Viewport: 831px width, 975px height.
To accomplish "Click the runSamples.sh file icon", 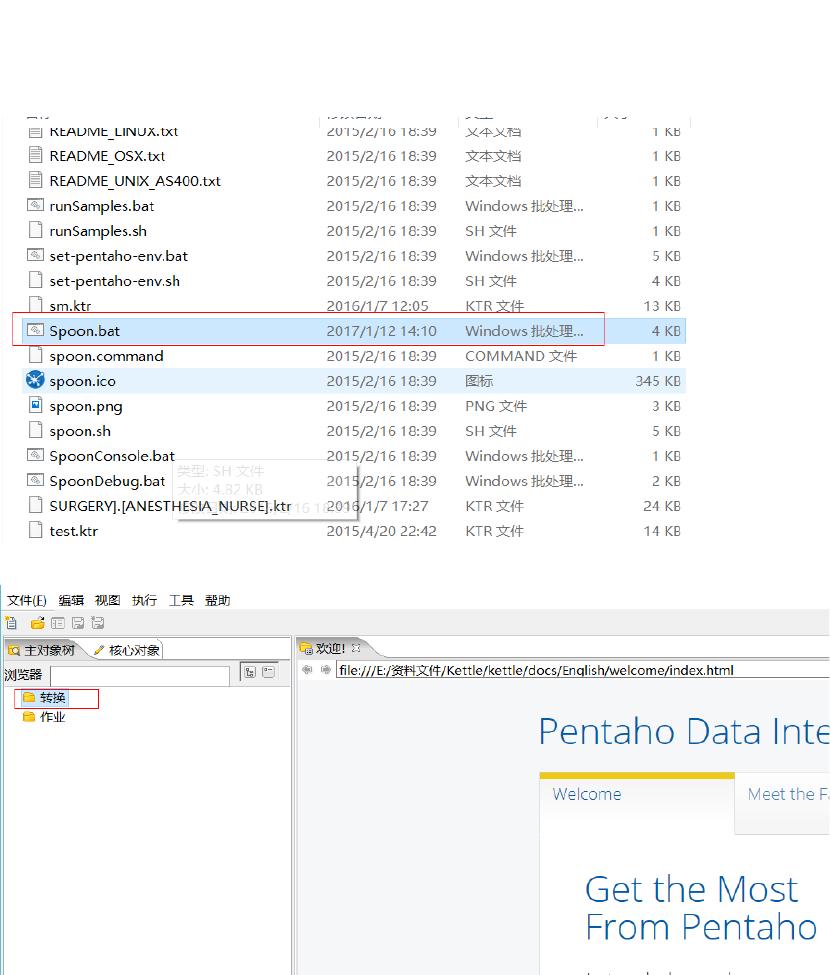I will [35, 230].
